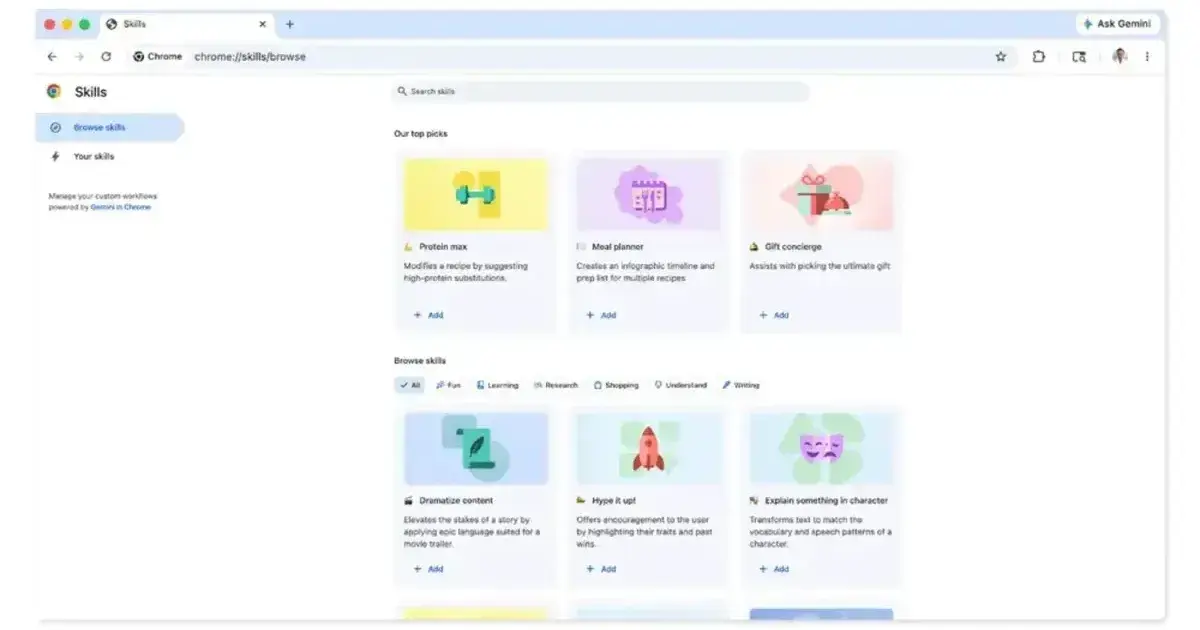The height and width of the screenshot is (630, 1200).
Task: Open the Hype it up rocket illustration
Action: 648,447
